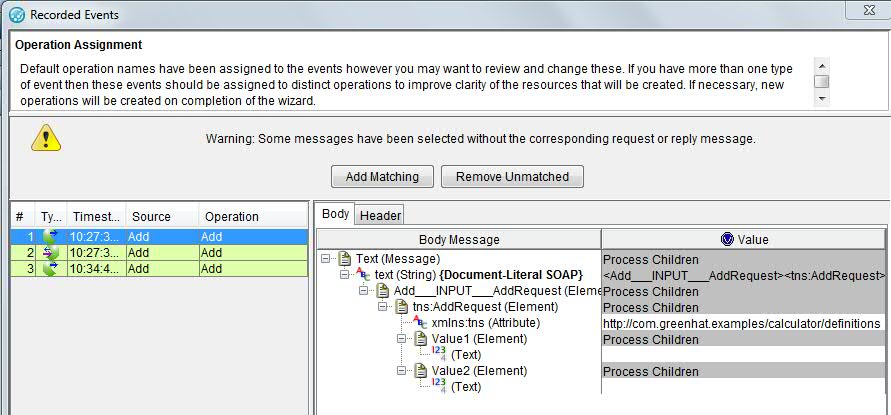
Task: Click the Process Children cell for Text (Message)
Action: tap(744, 259)
